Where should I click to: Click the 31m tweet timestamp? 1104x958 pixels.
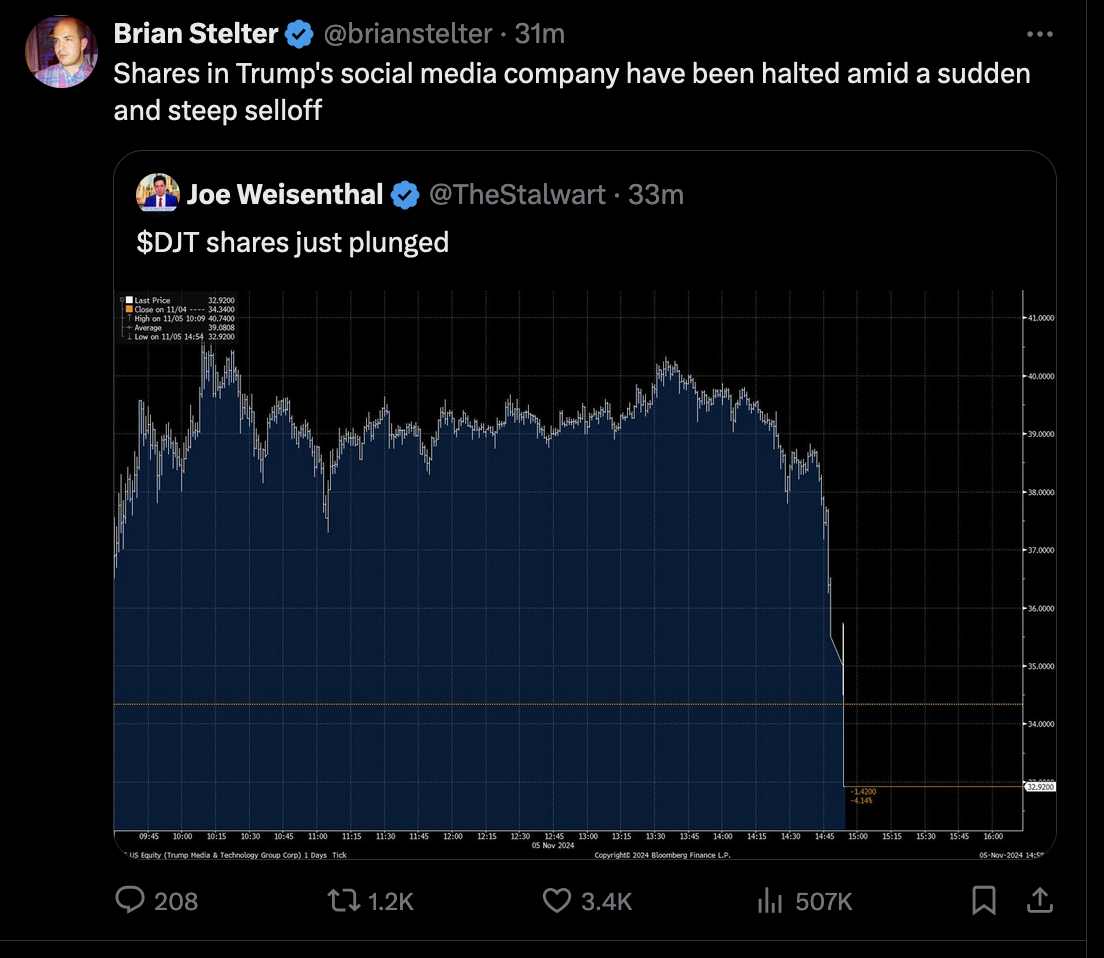(x=540, y=34)
